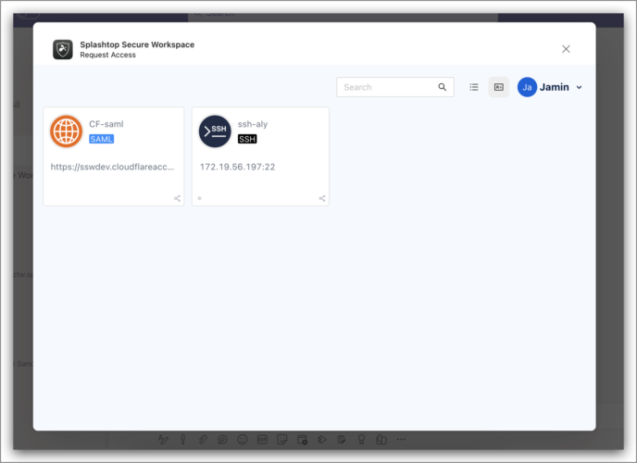Click schedule meeting icon in Teams toolbar
This screenshot has width=637, height=463.
302,439
